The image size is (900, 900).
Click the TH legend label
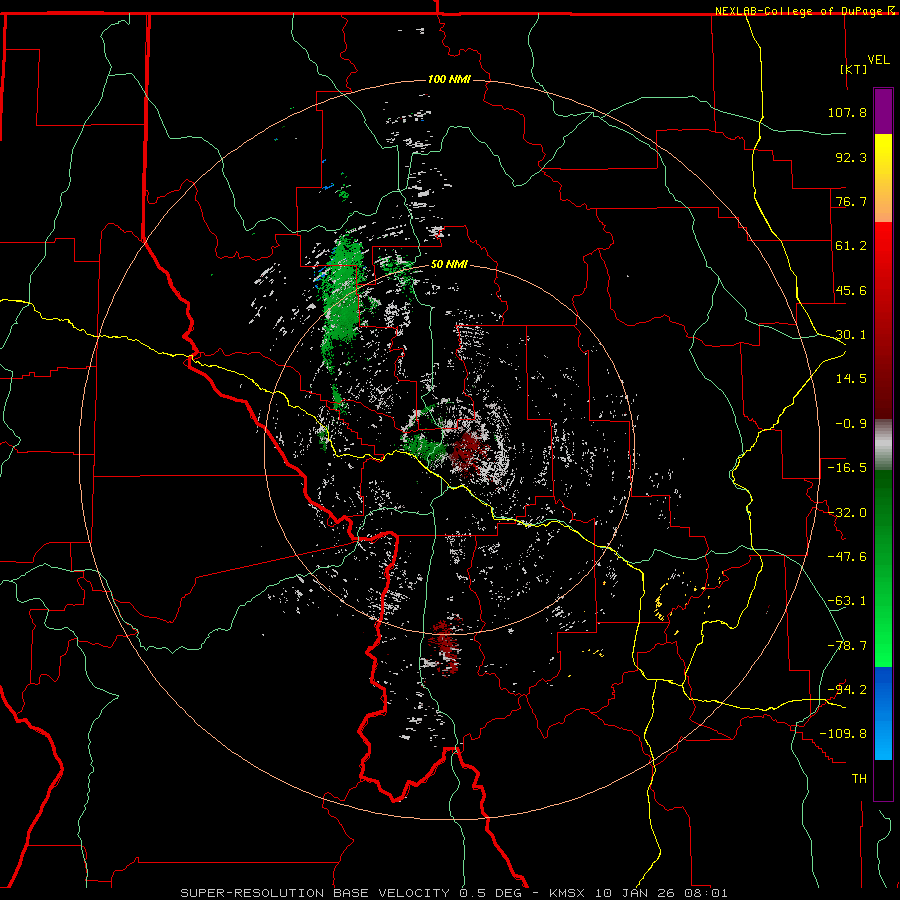click(x=859, y=779)
